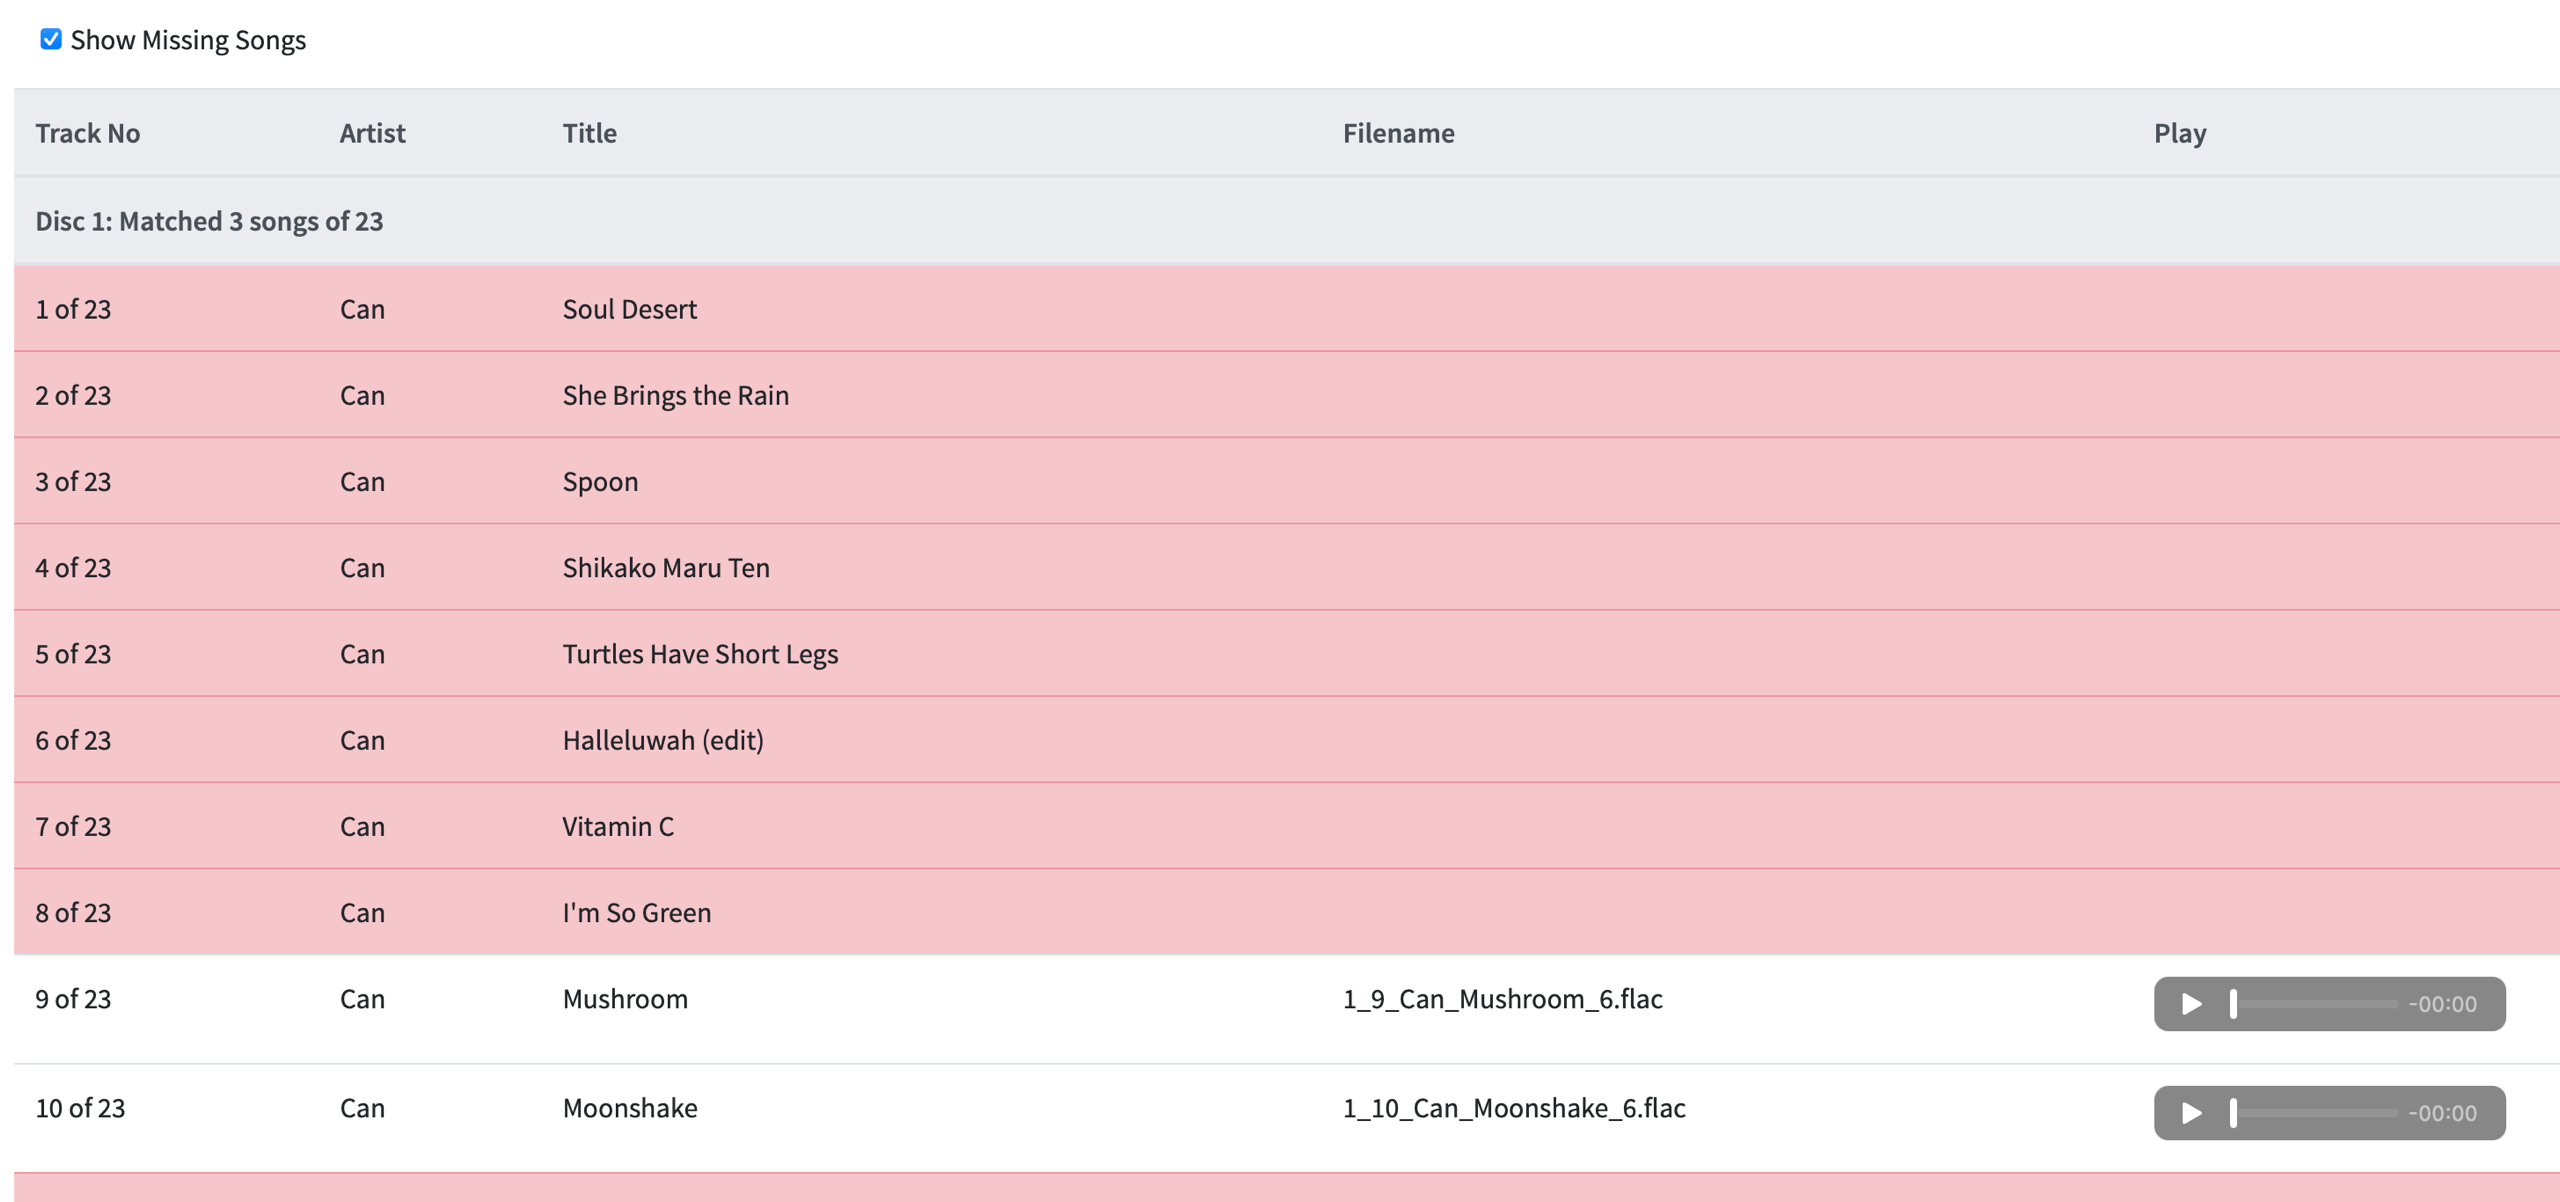Click the Title column header
The width and height of the screenshot is (2560, 1202).
coord(589,133)
